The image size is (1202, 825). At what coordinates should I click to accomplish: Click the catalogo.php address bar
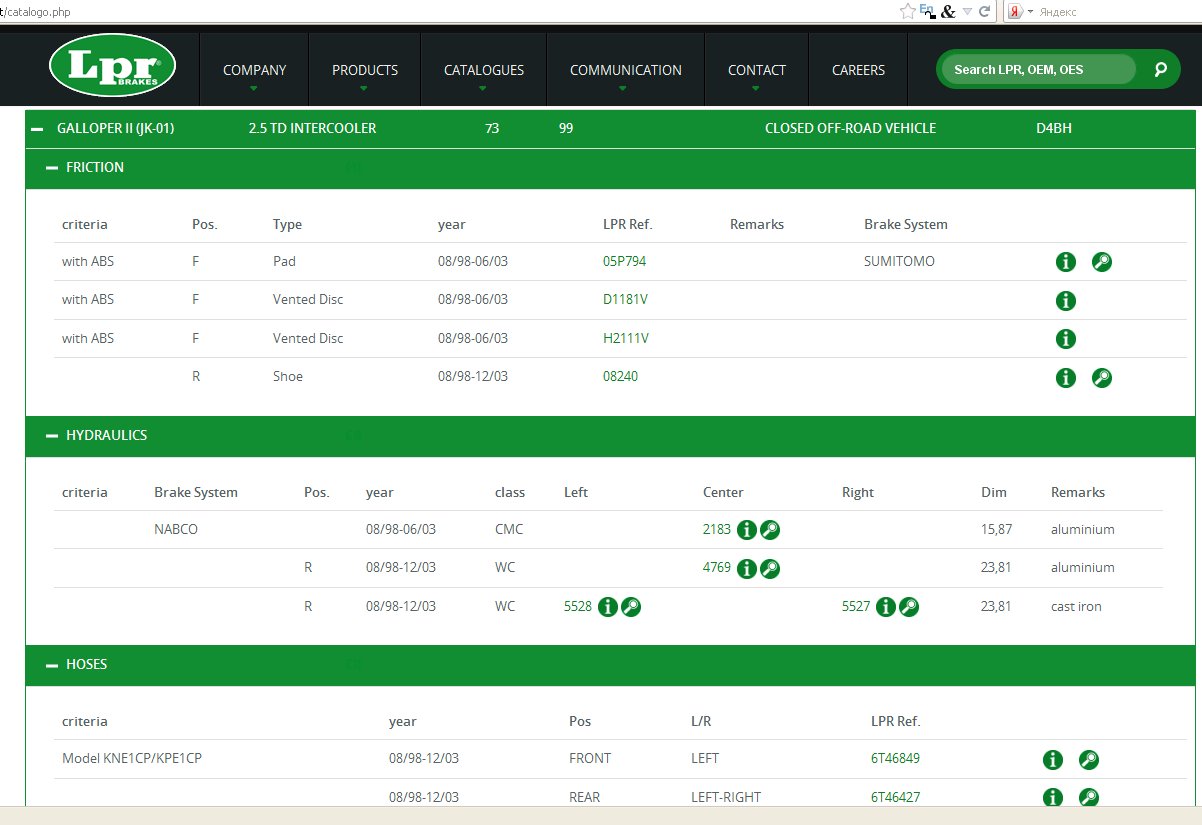tap(450, 11)
